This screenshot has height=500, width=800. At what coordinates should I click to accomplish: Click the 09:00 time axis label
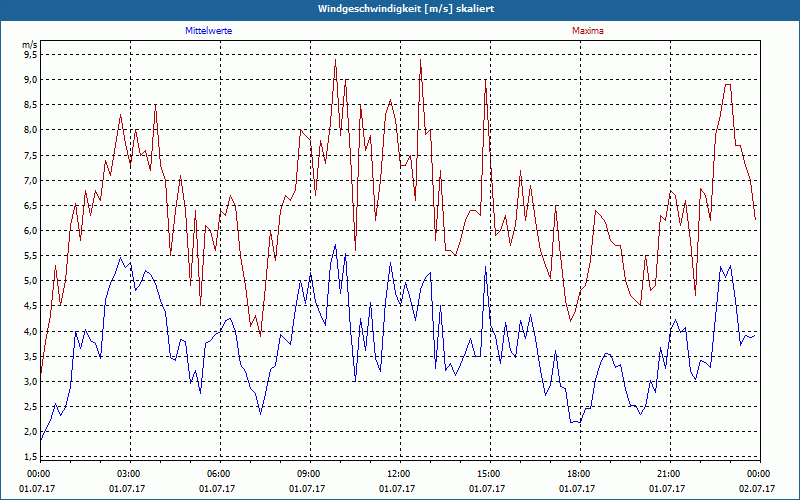coord(307,474)
